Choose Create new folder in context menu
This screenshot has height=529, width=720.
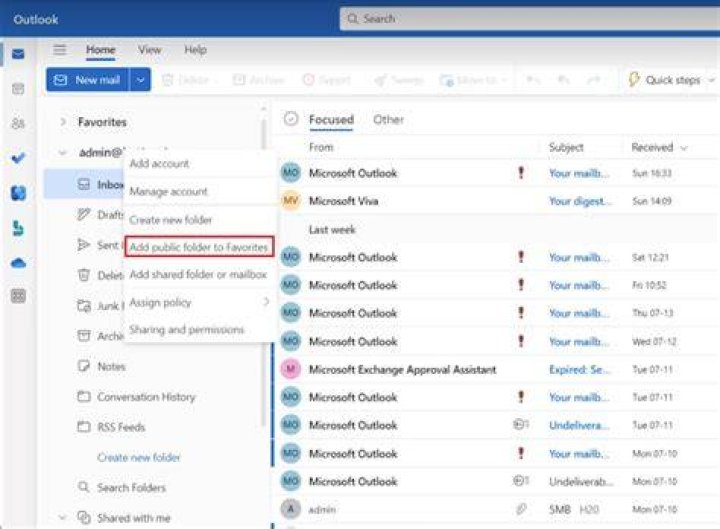(171, 219)
